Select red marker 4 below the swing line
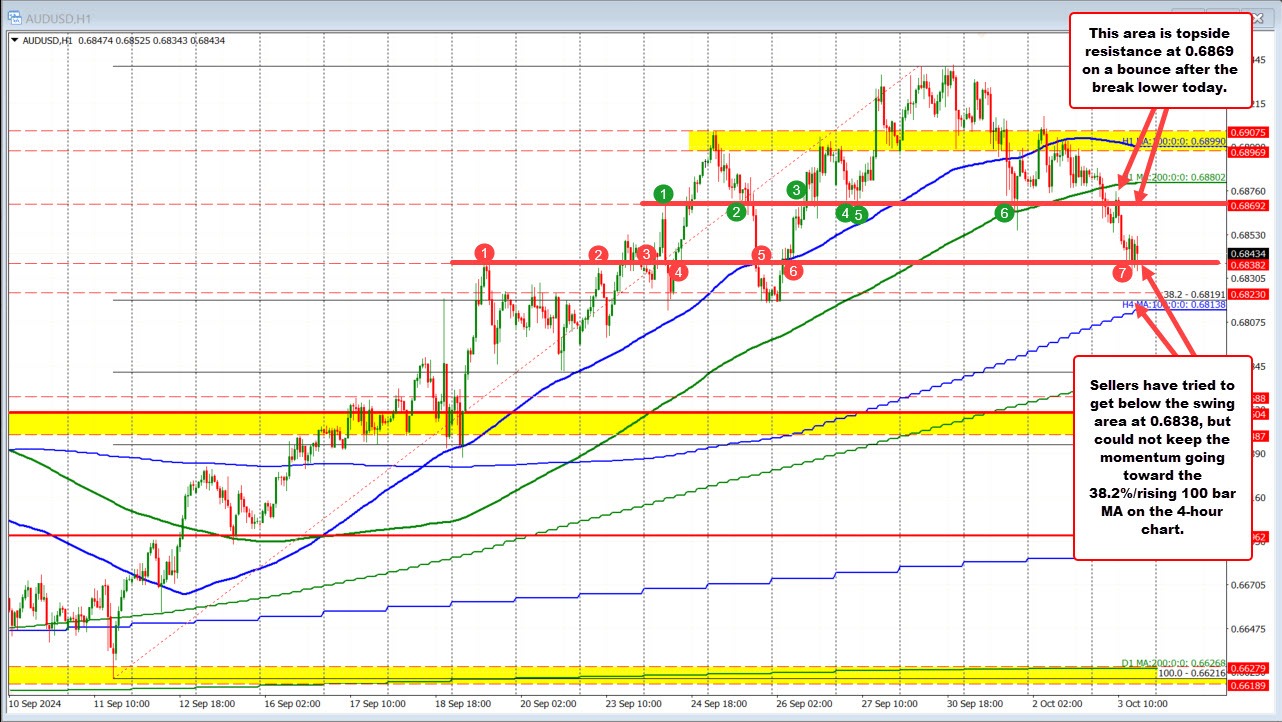This screenshot has height=722, width=1282. (679, 271)
